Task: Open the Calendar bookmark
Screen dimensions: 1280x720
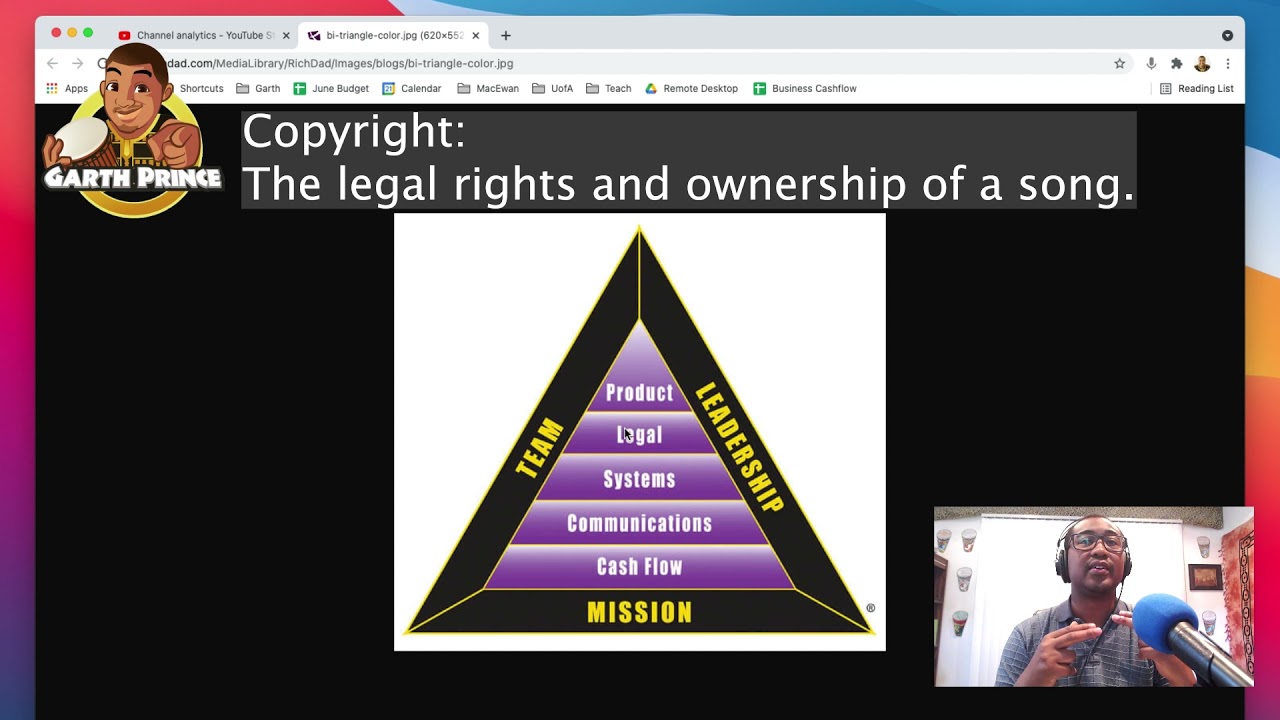Action: (412, 88)
